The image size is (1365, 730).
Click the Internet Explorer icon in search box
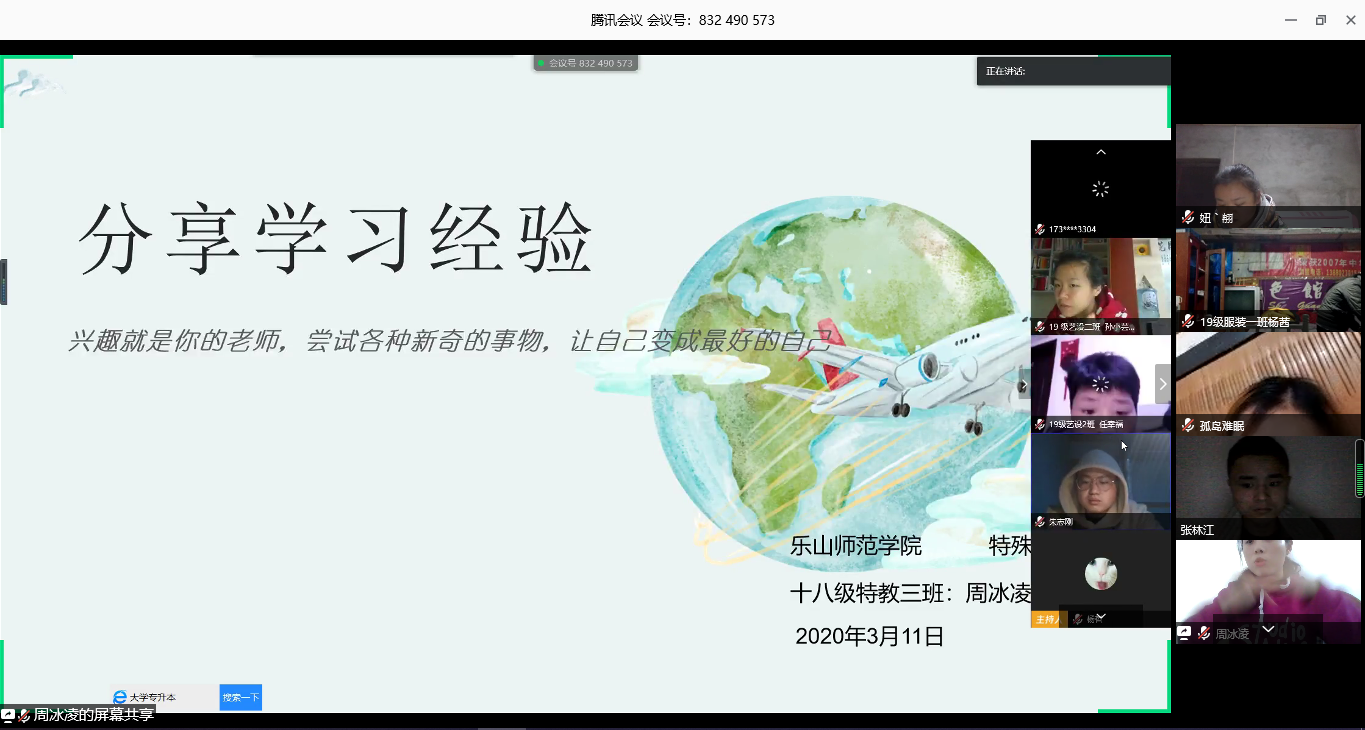(x=120, y=697)
